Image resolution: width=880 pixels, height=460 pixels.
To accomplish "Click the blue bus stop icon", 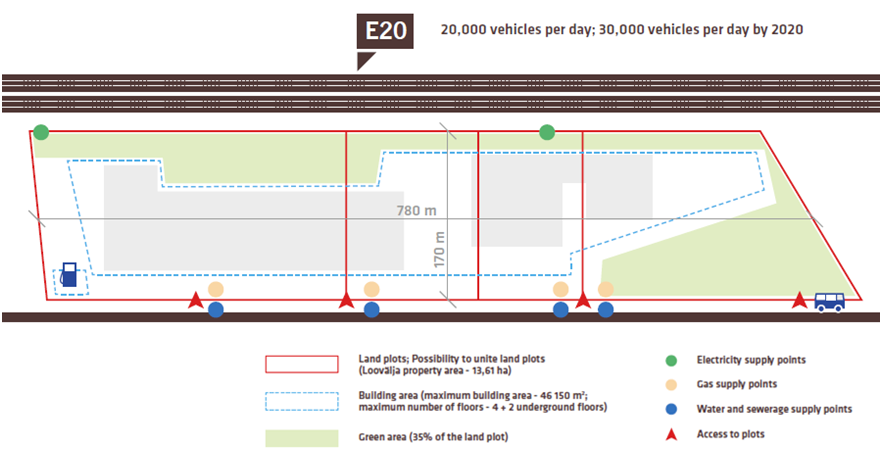I will coord(829,300).
